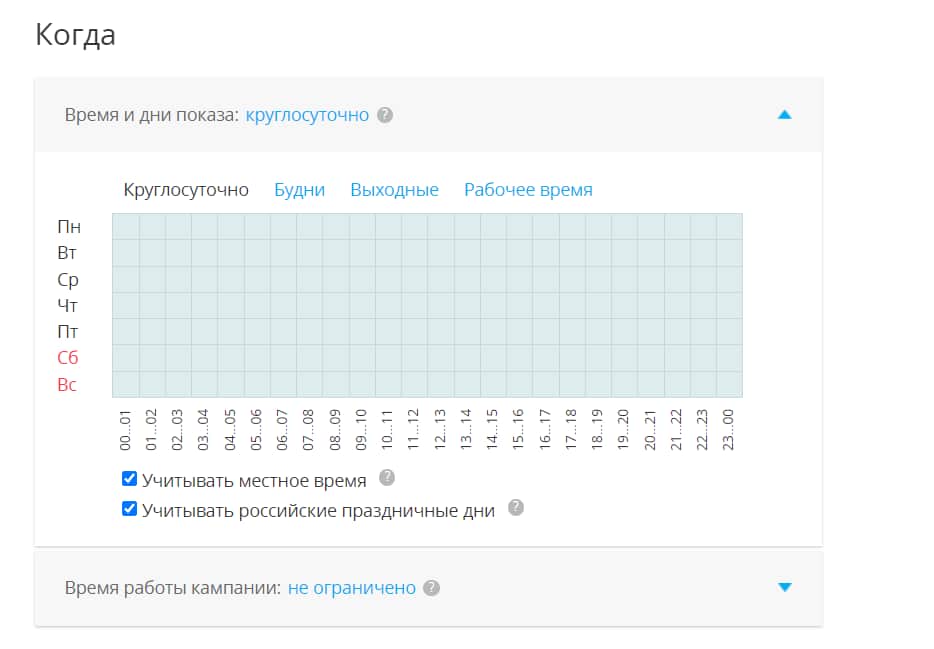Click the 06...07 hour column label
This screenshot has width=934, height=649.
[282, 430]
